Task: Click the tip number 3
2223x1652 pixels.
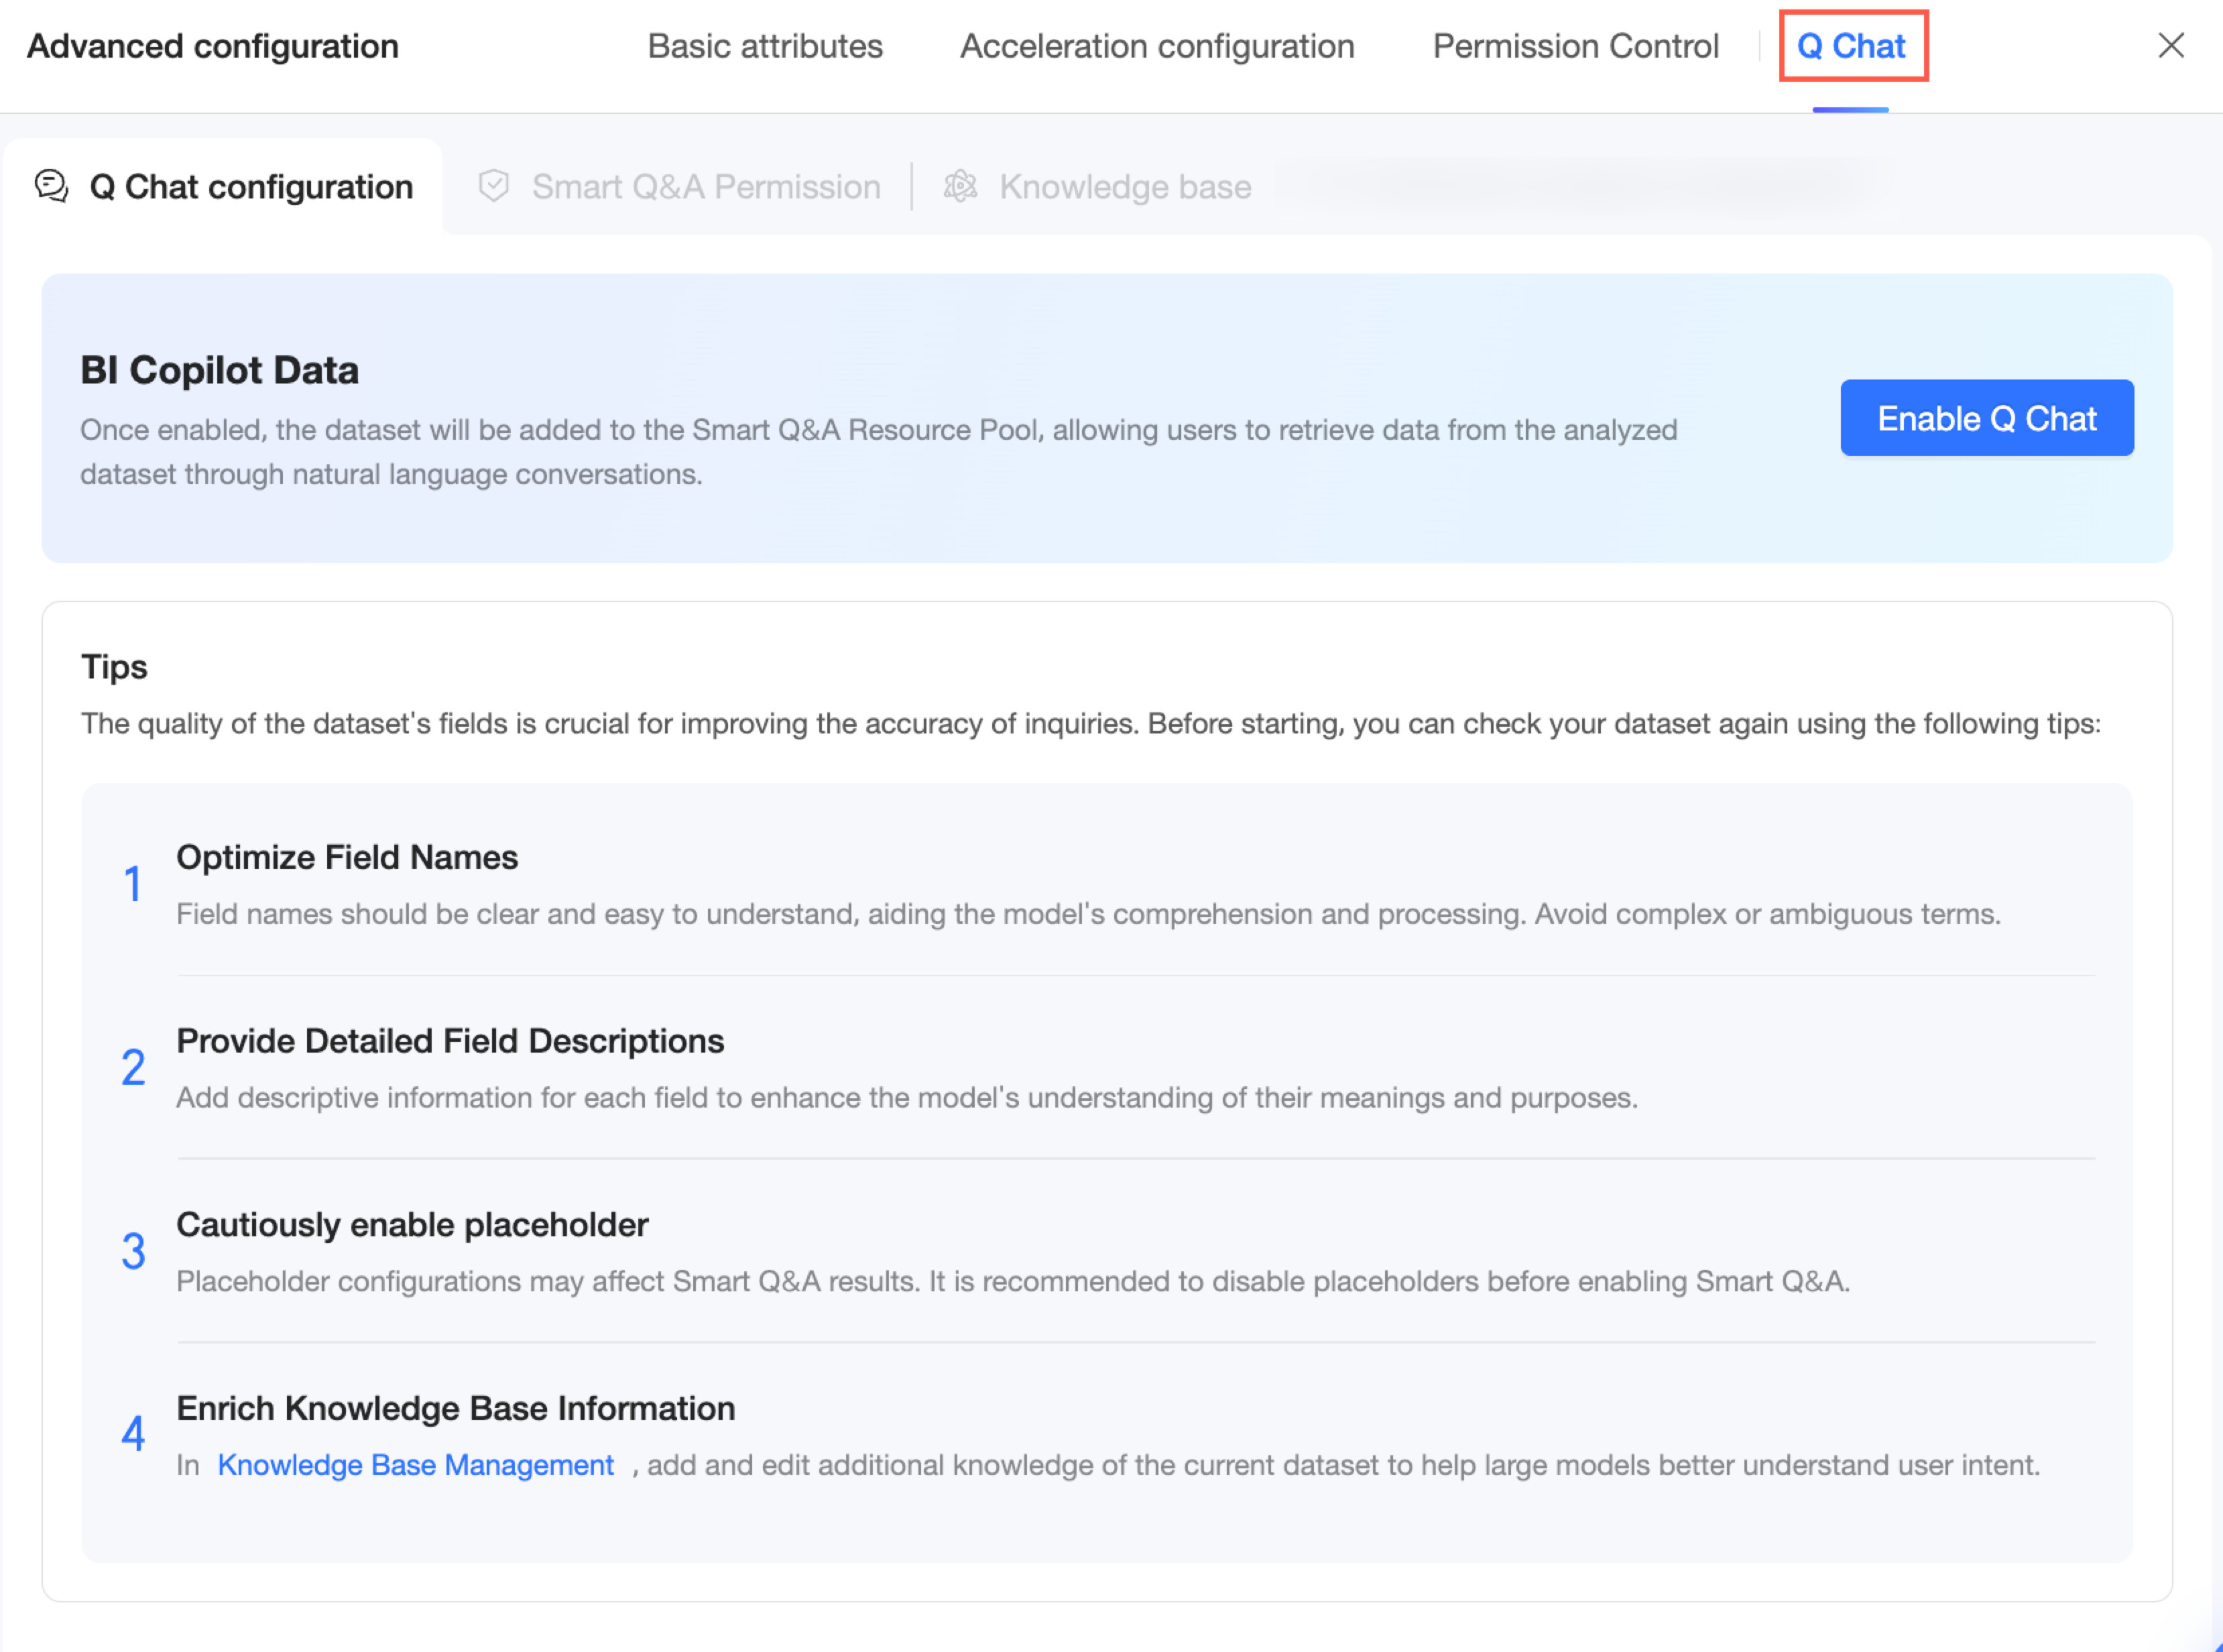Action: point(133,1251)
